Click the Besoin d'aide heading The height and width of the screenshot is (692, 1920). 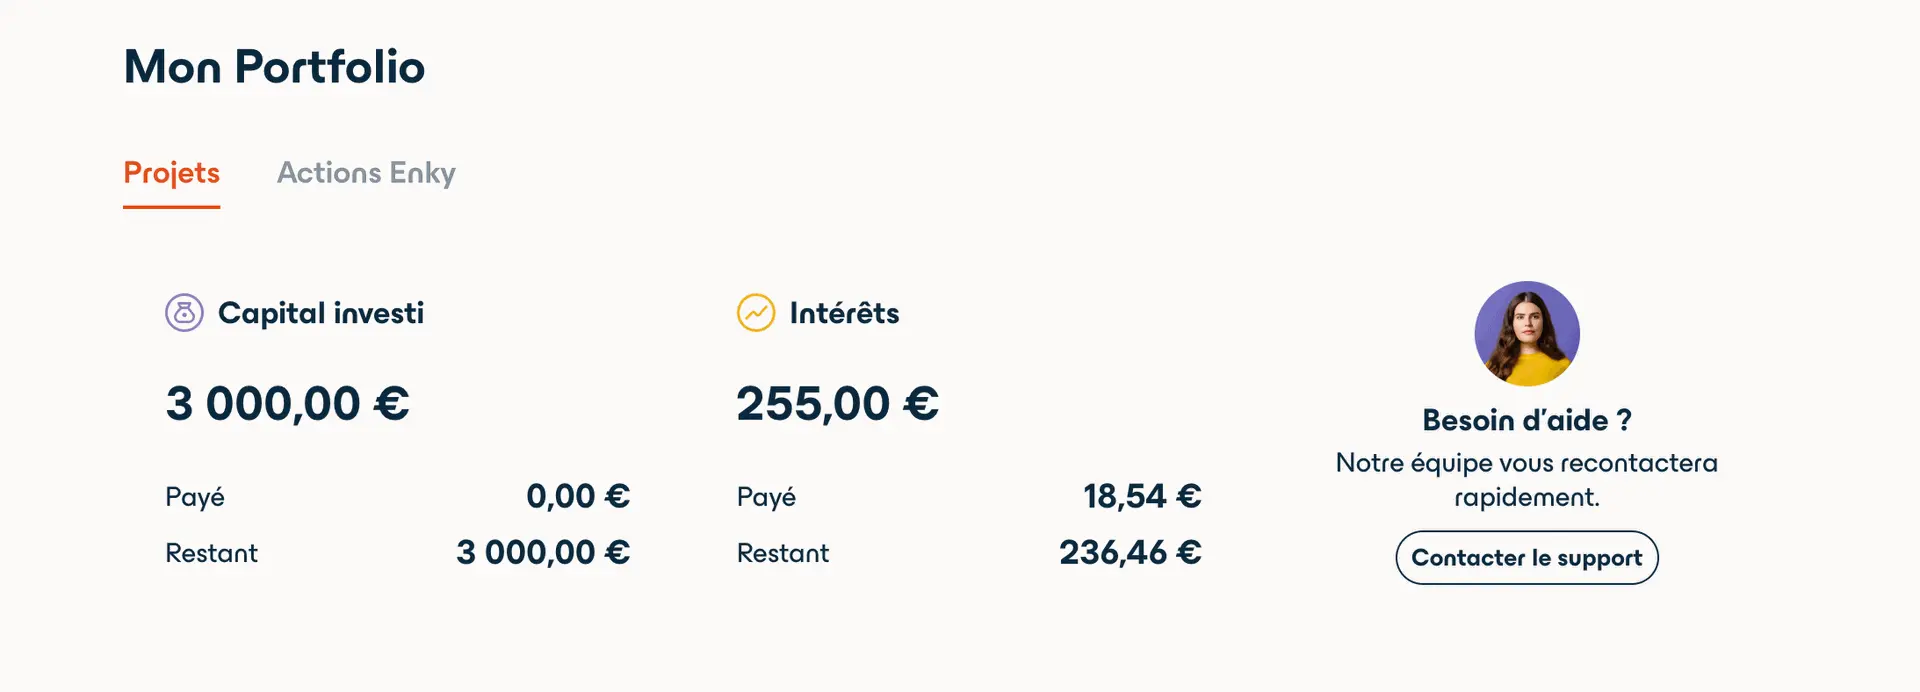(1526, 420)
